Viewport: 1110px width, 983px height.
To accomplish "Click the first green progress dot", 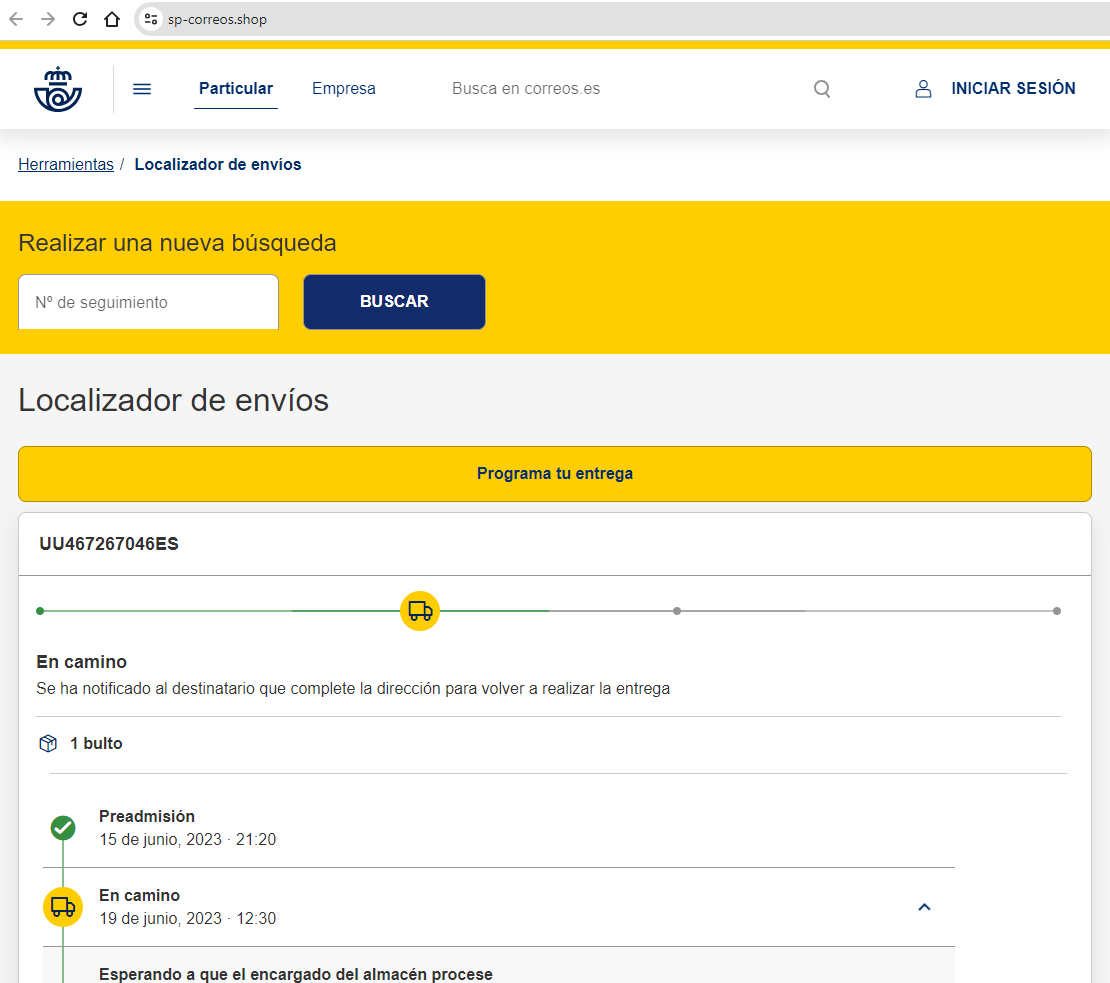I will pyautogui.click(x=40, y=611).
